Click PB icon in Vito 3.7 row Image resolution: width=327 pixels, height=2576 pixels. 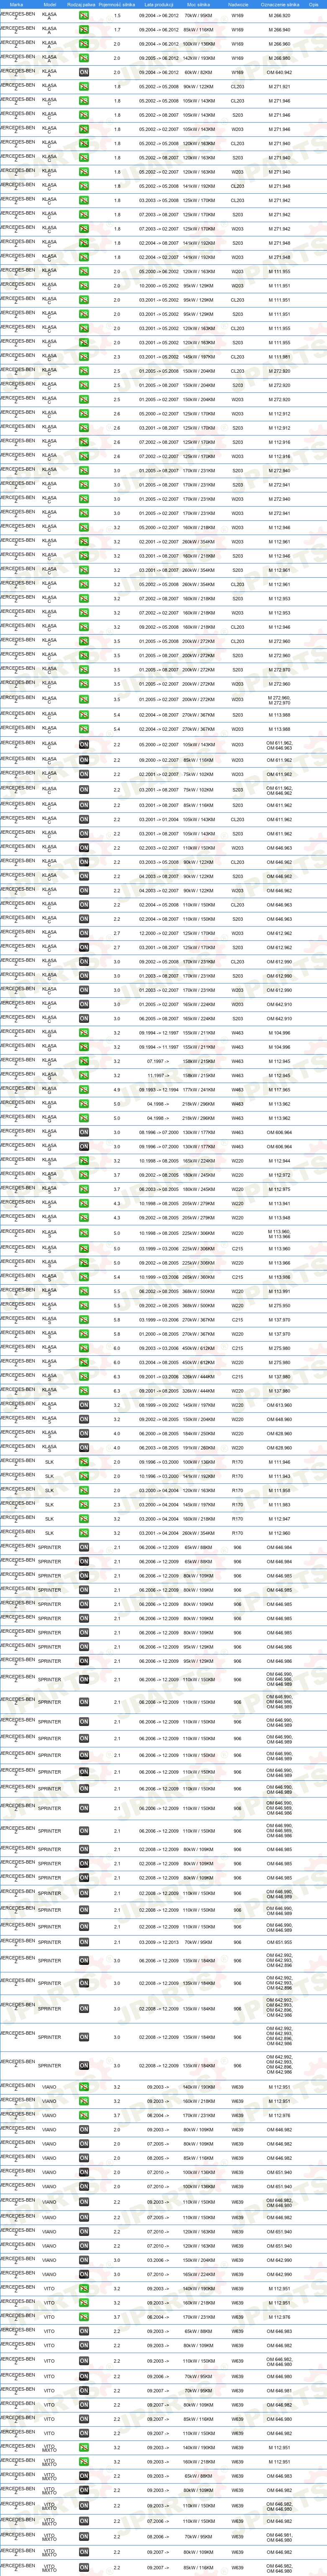[84, 2317]
